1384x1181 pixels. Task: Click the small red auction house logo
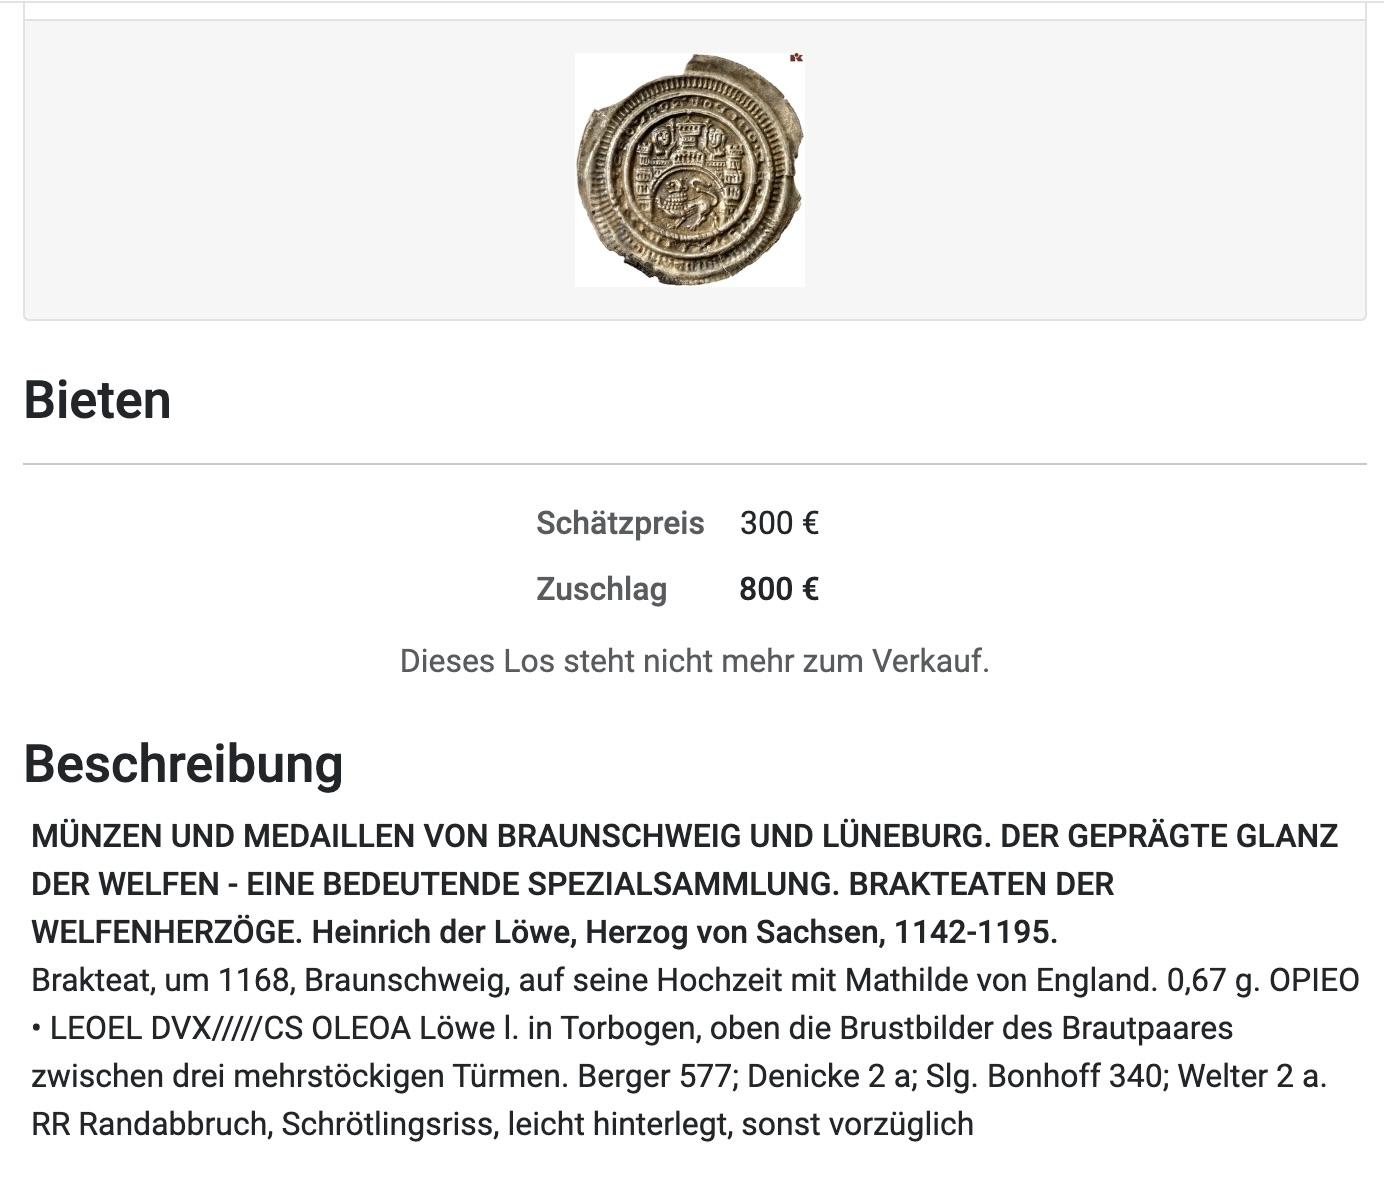pyautogui.click(x=796, y=58)
